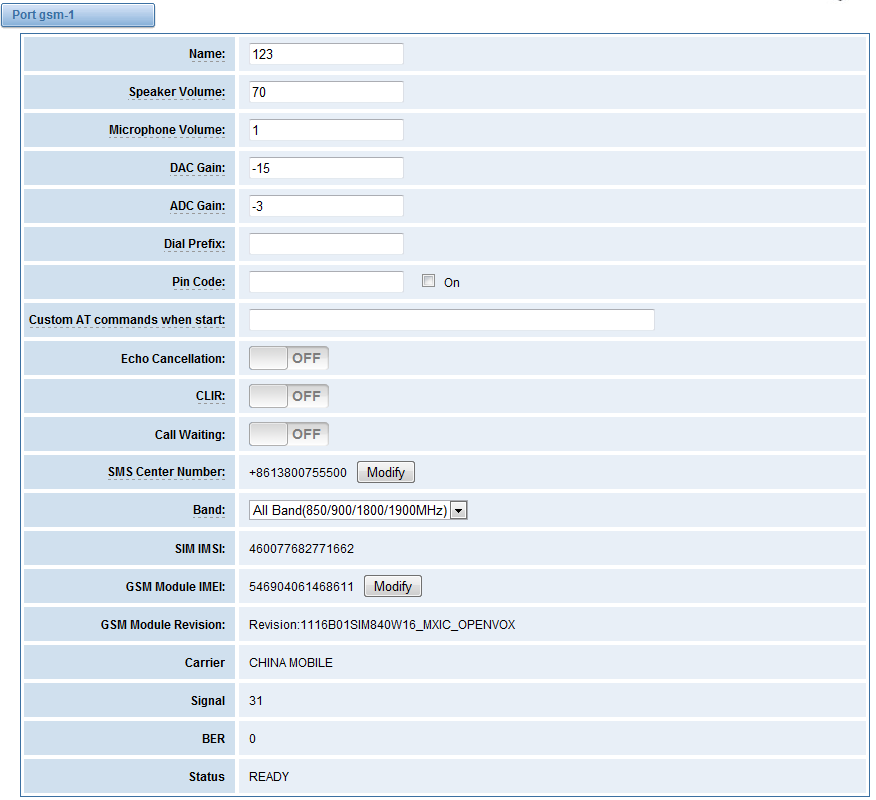This screenshot has width=876, height=800.
Task: Click the GSM Module Revision label
Action: coord(163,625)
